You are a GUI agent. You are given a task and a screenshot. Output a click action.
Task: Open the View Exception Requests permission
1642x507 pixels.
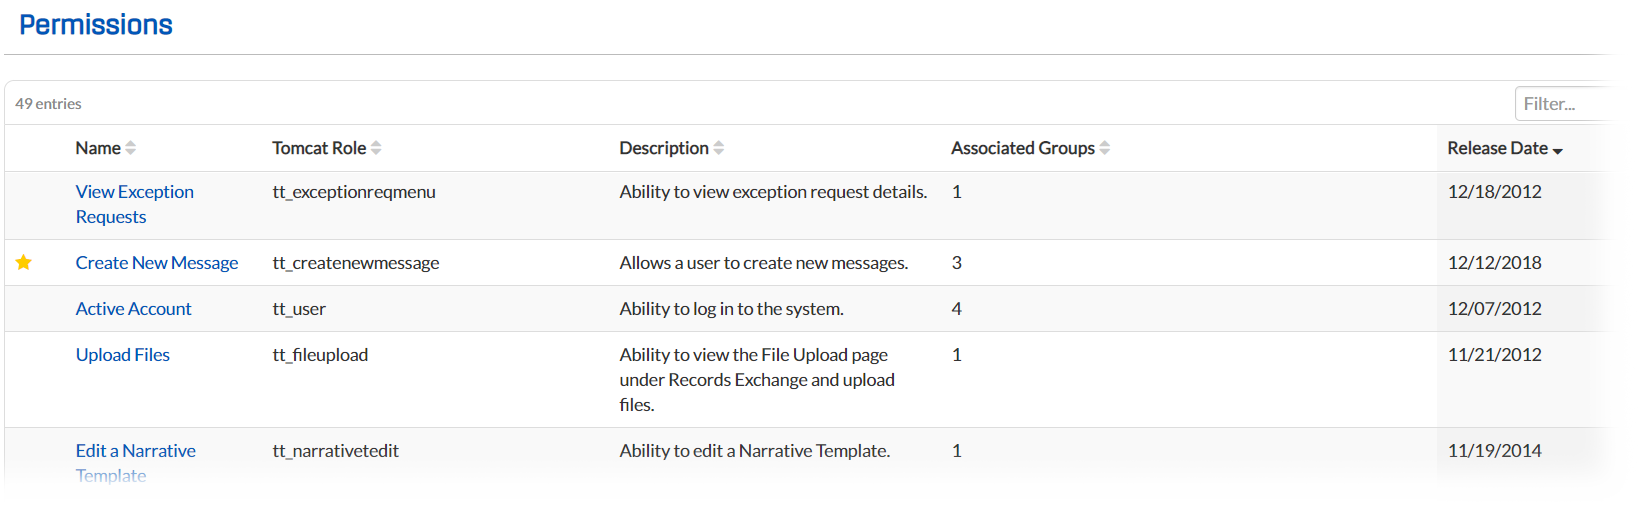click(135, 204)
